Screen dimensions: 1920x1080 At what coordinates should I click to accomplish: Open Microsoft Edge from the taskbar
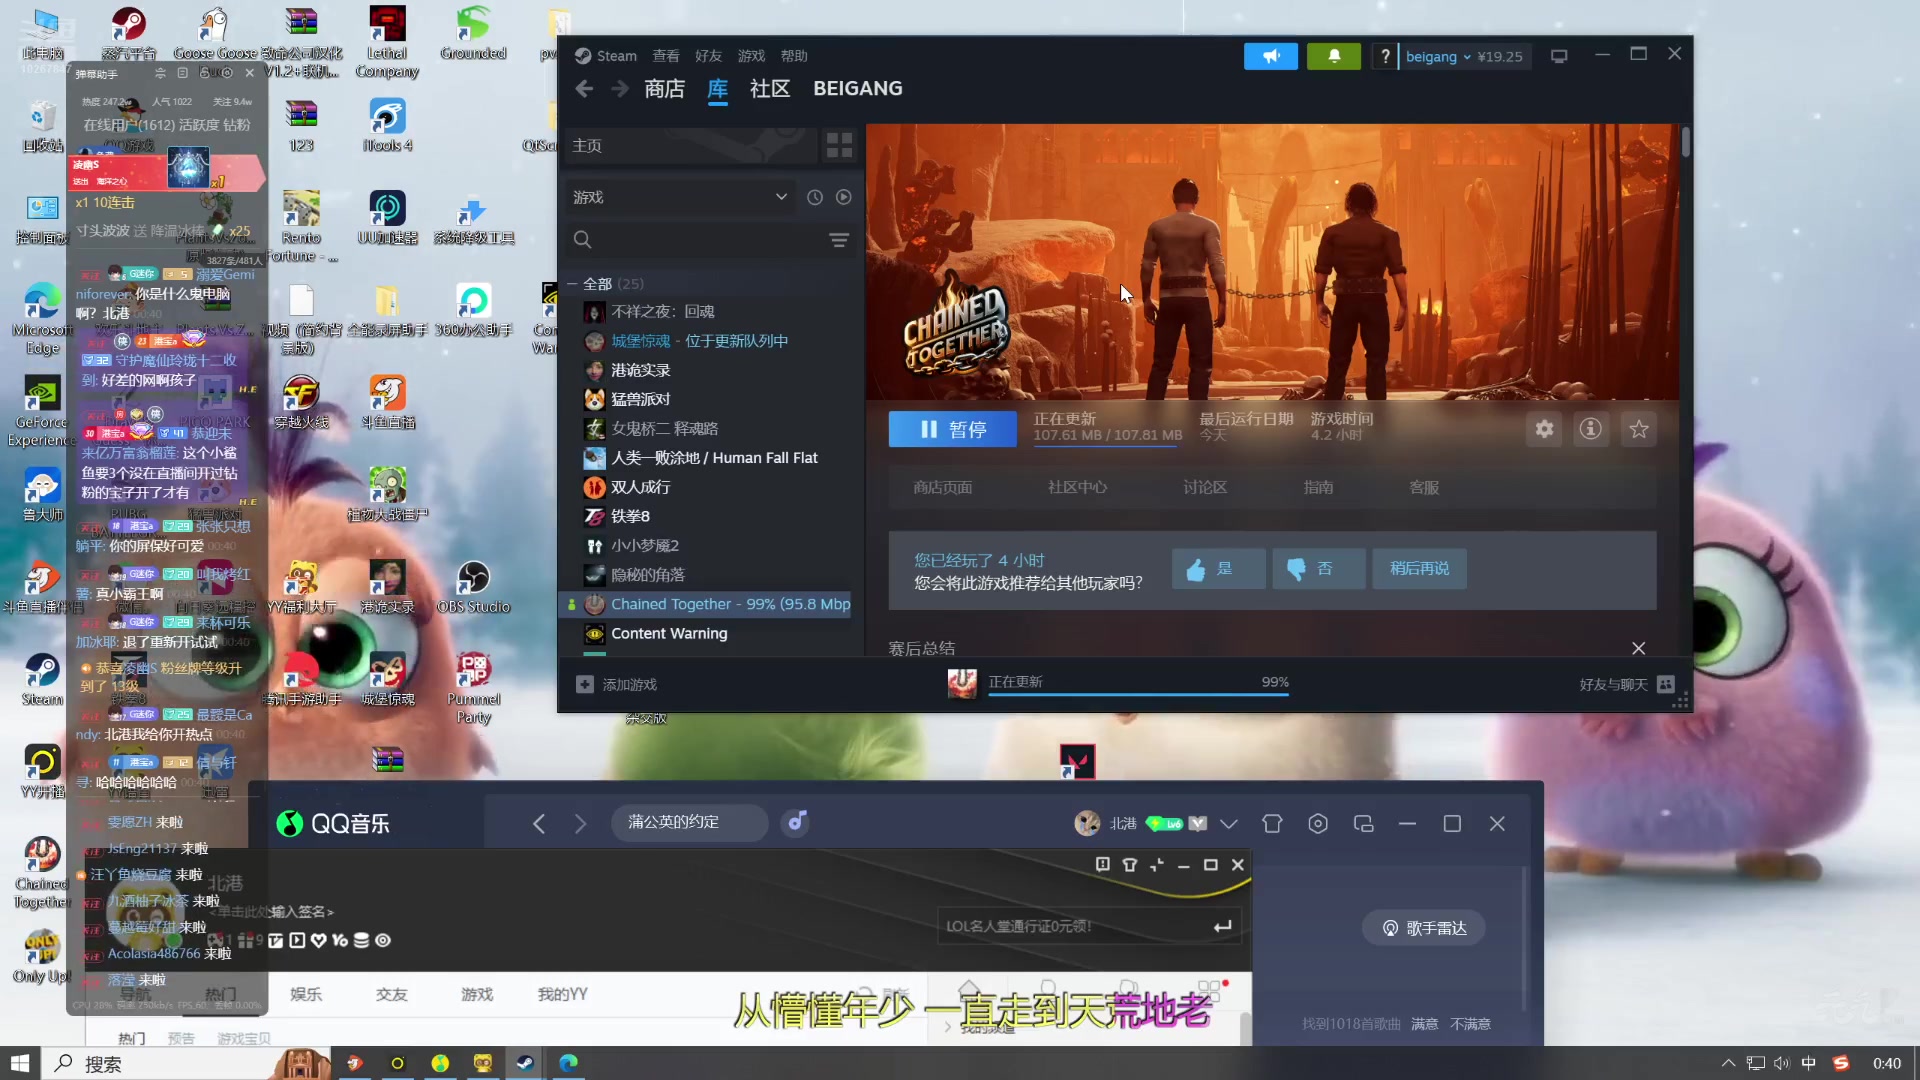[x=568, y=1063]
